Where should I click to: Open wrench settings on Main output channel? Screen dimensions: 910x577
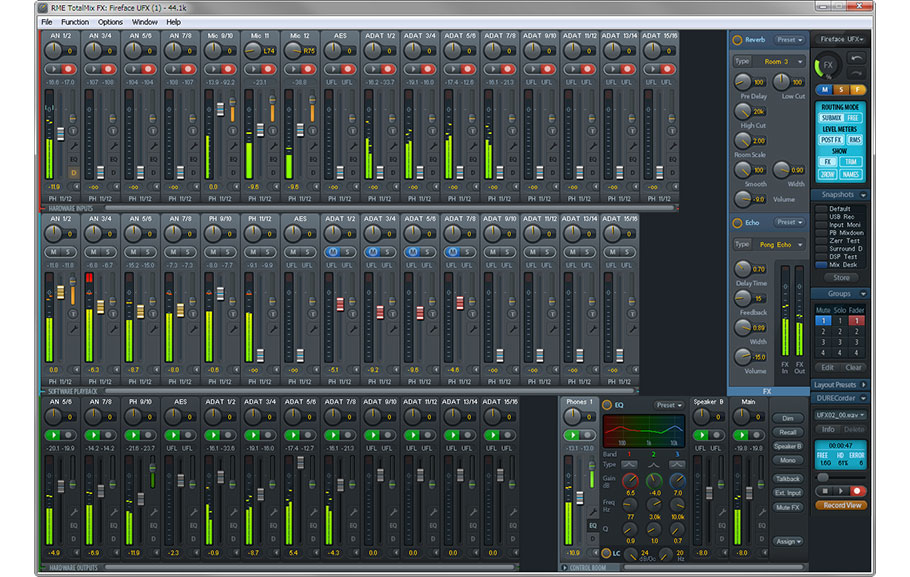pyautogui.click(x=762, y=512)
